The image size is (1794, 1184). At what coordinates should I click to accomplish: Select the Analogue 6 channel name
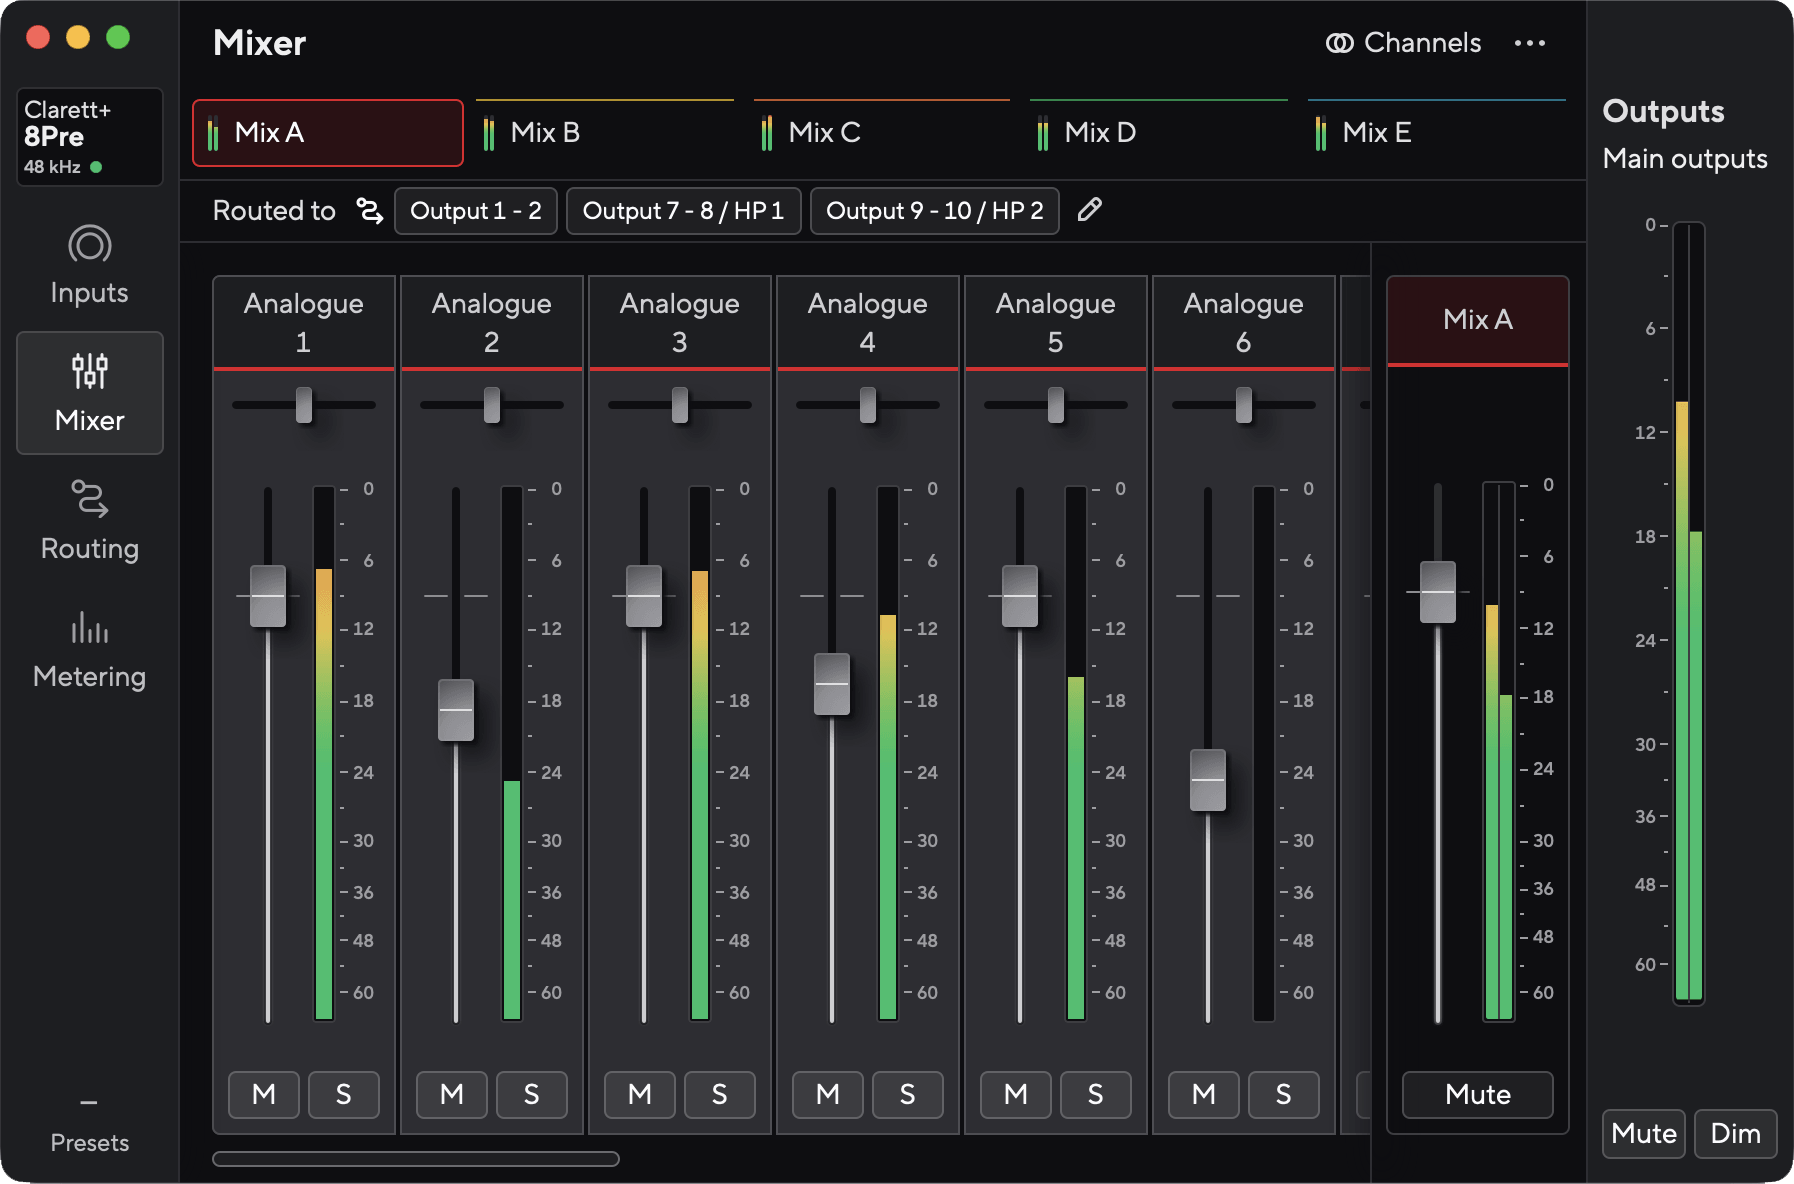(x=1244, y=322)
